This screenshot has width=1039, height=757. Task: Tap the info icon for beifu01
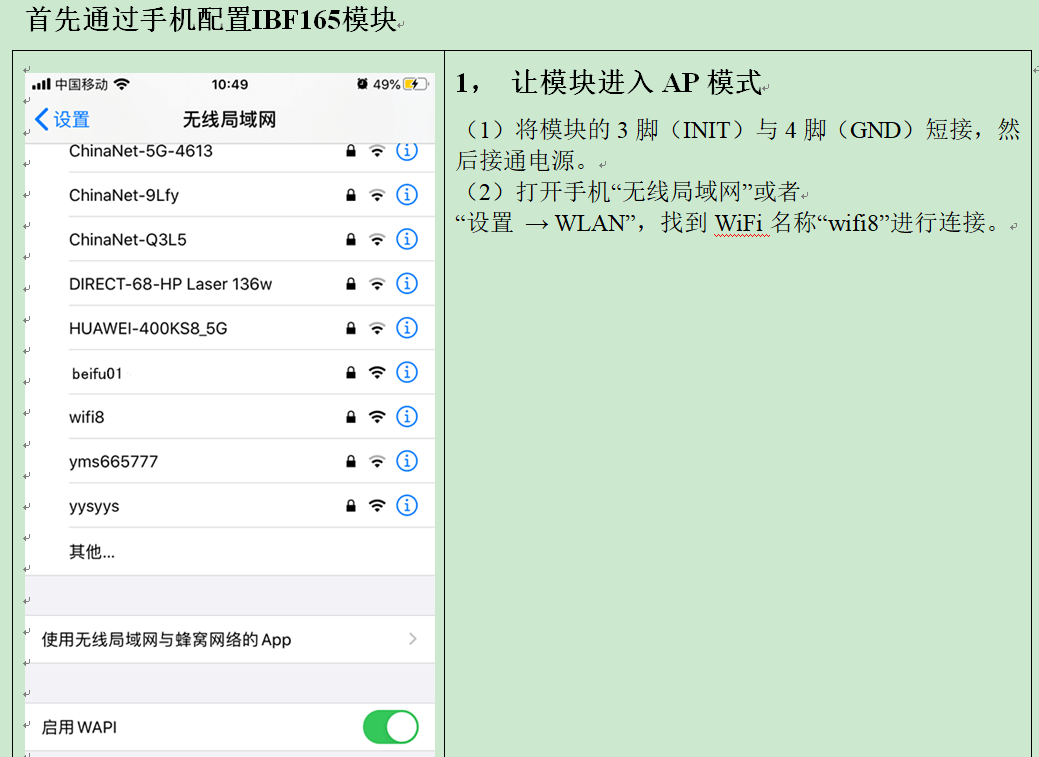[x=407, y=373]
